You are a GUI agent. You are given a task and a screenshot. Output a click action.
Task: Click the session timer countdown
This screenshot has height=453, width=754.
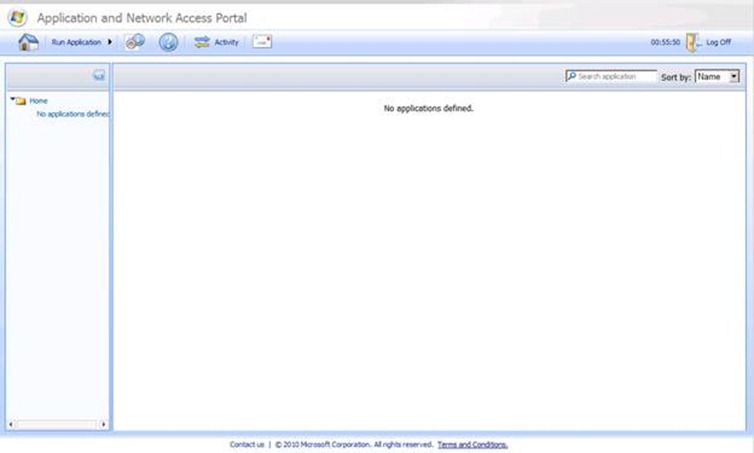coord(665,43)
